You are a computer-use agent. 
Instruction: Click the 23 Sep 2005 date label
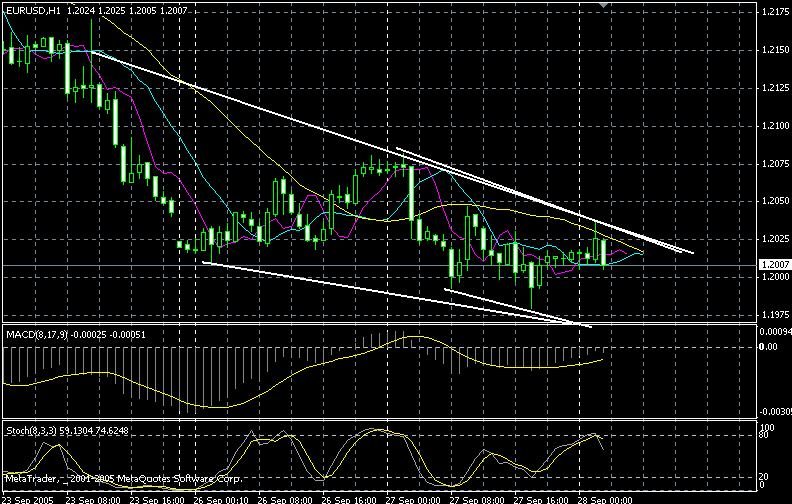pyautogui.click(x=26, y=500)
